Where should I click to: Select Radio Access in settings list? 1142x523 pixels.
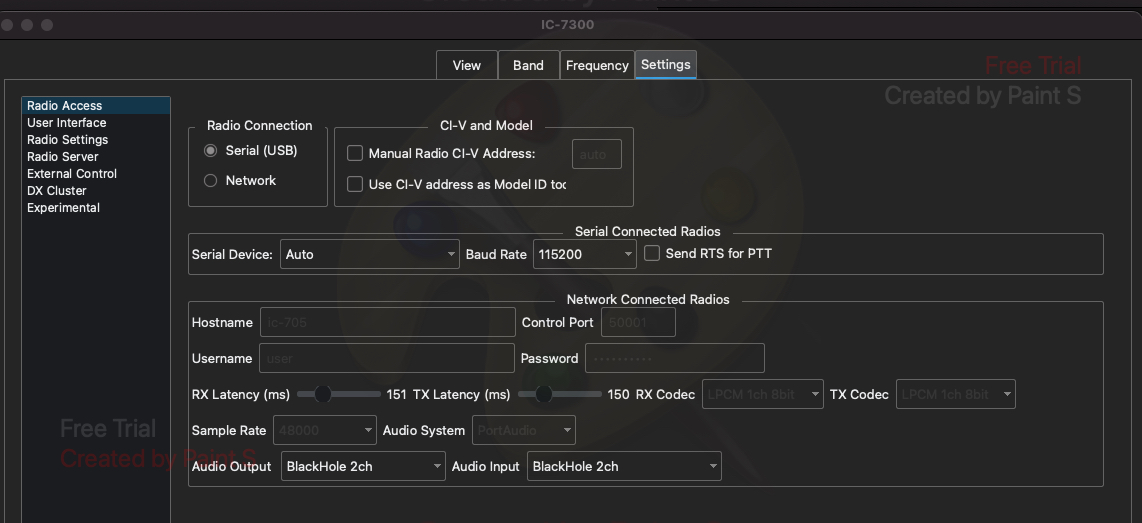[96, 106]
